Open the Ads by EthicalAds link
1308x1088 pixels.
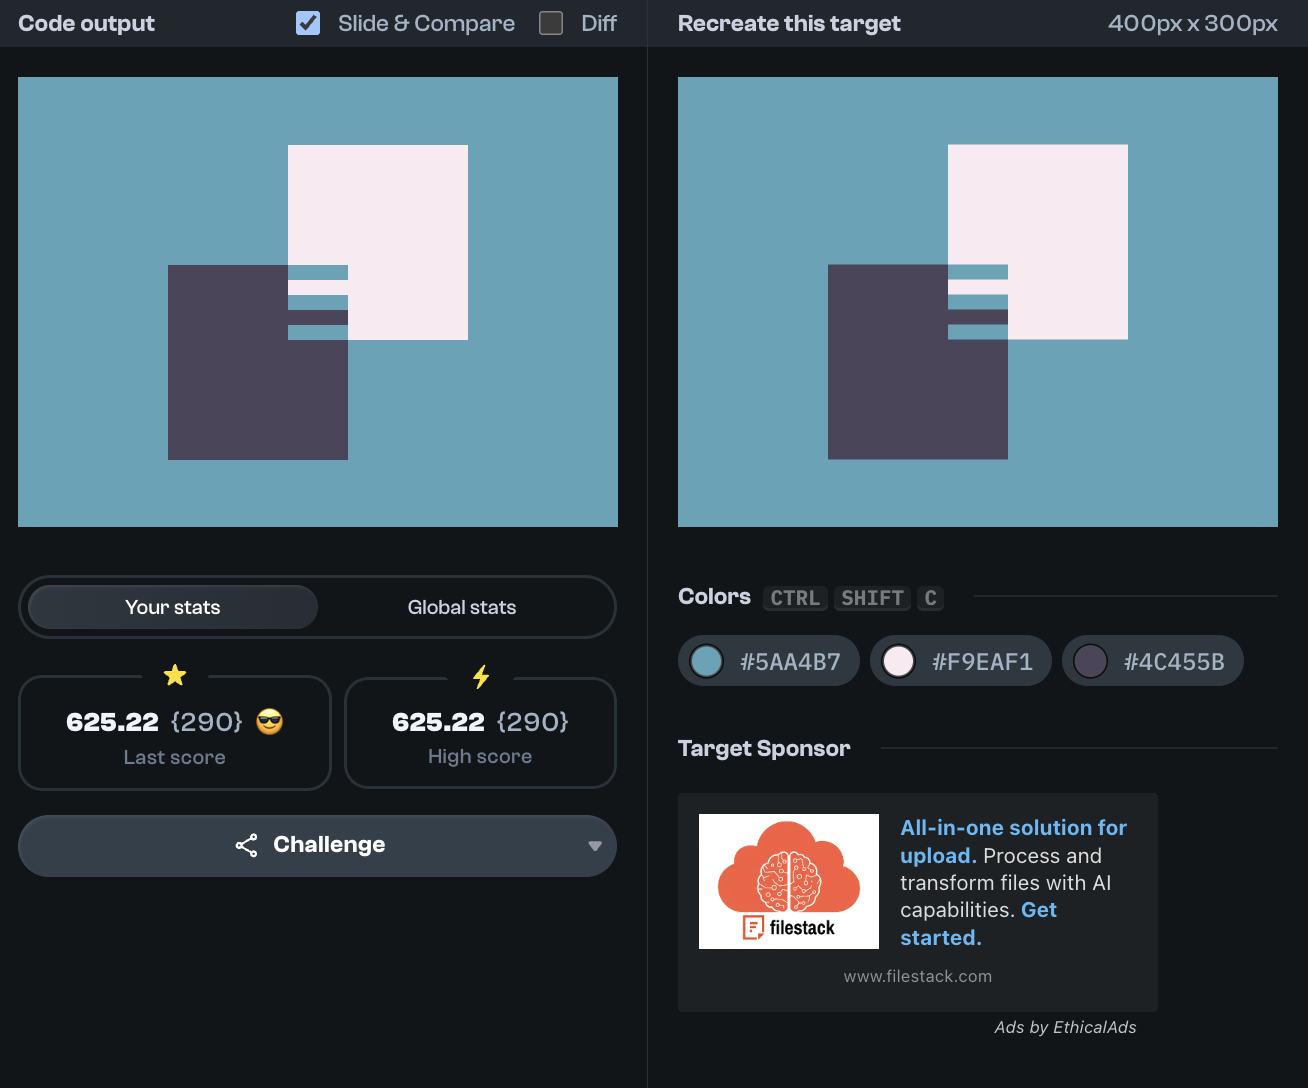1065,1027
